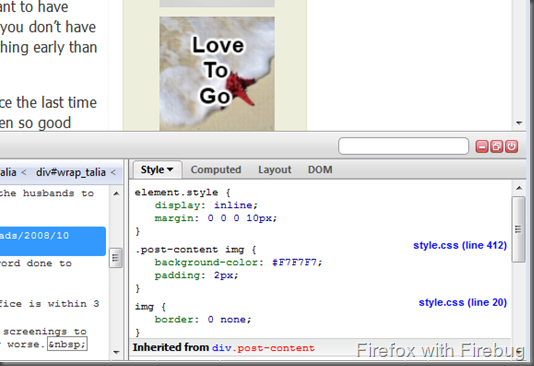
Task: Click the Style panel scrollbar thumb
Action: coord(518,229)
